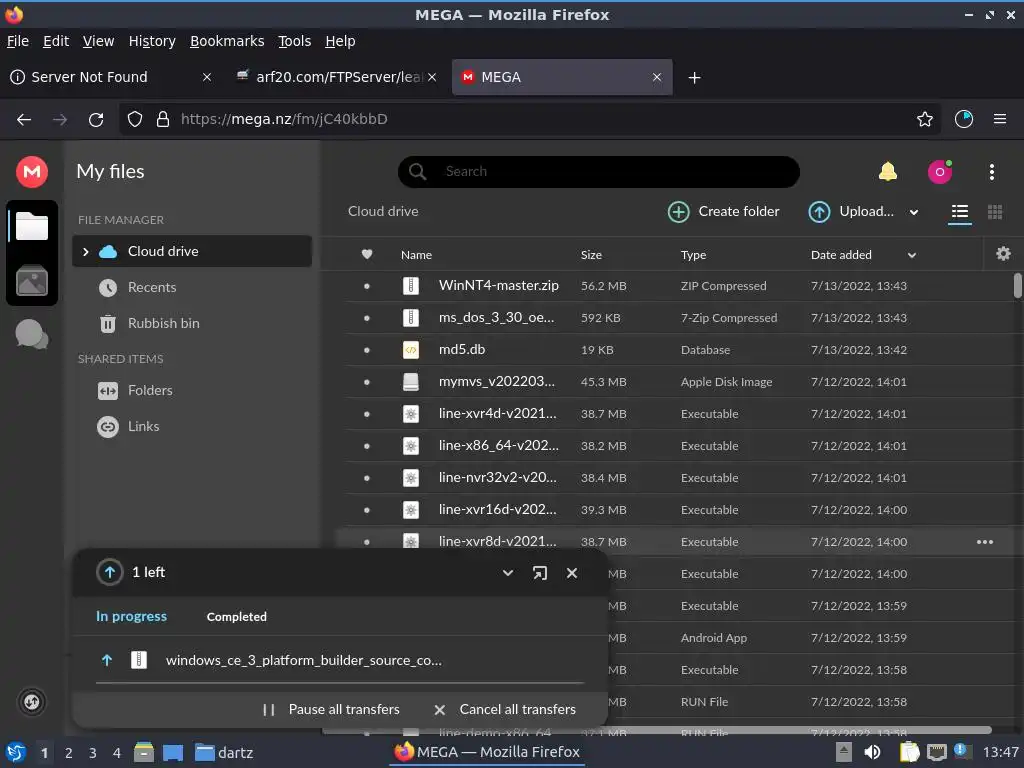Click the vertical file list scrollbar
The image size is (1024, 768).
tap(1017, 285)
